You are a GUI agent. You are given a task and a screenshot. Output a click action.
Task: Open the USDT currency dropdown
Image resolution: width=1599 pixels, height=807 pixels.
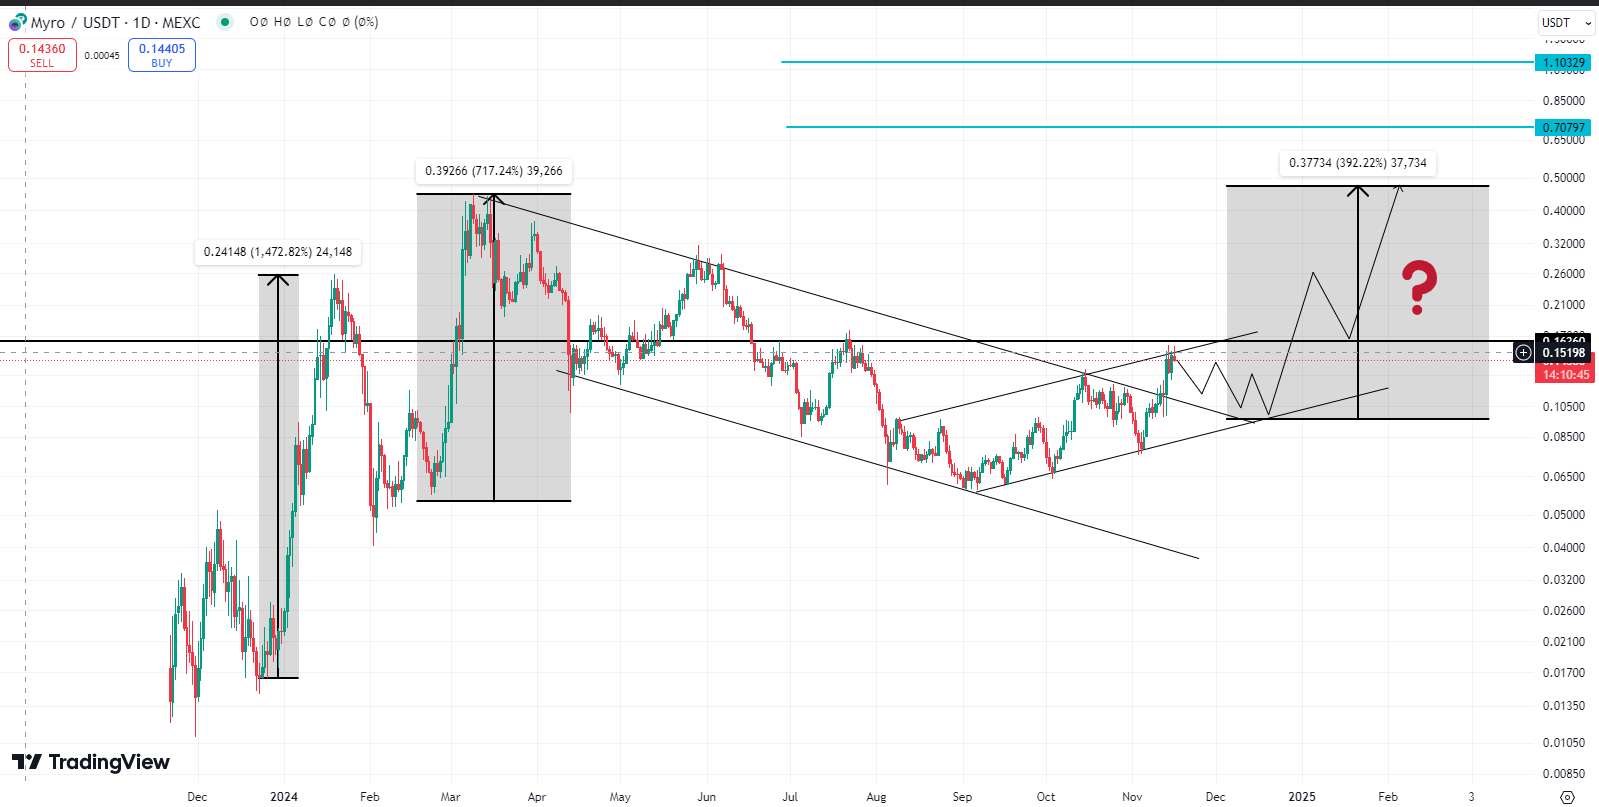click(x=1566, y=23)
